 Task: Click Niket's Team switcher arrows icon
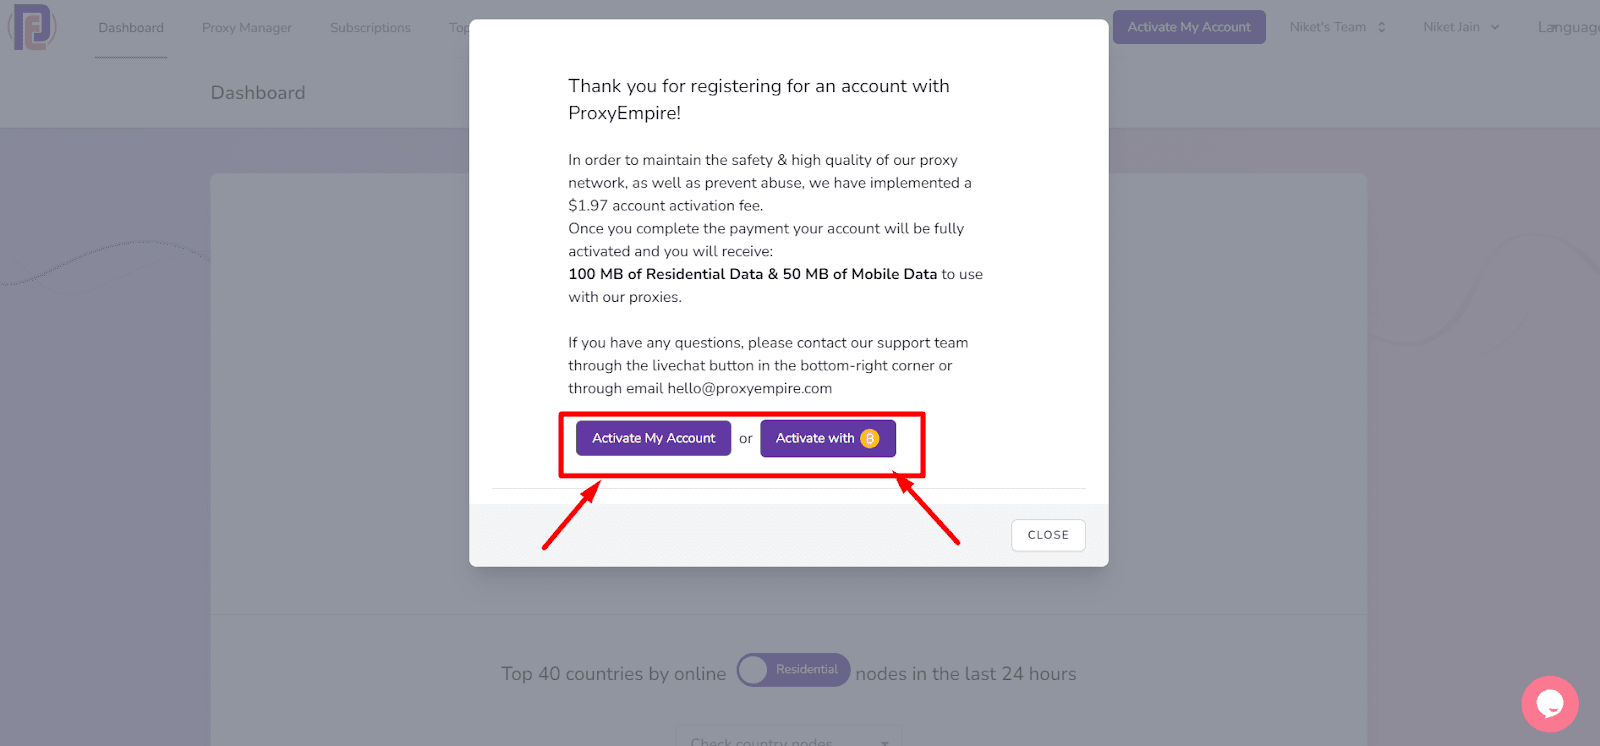(x=1382, y=27)
